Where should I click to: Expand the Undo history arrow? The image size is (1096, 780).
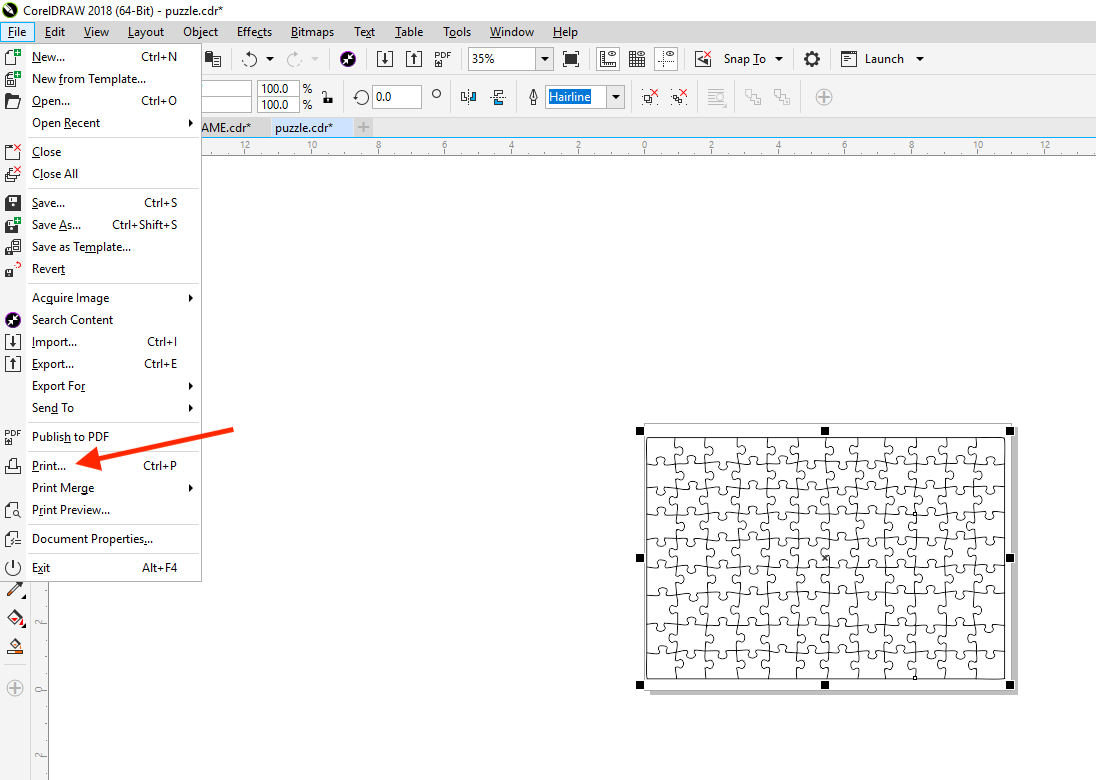(270, 59)
